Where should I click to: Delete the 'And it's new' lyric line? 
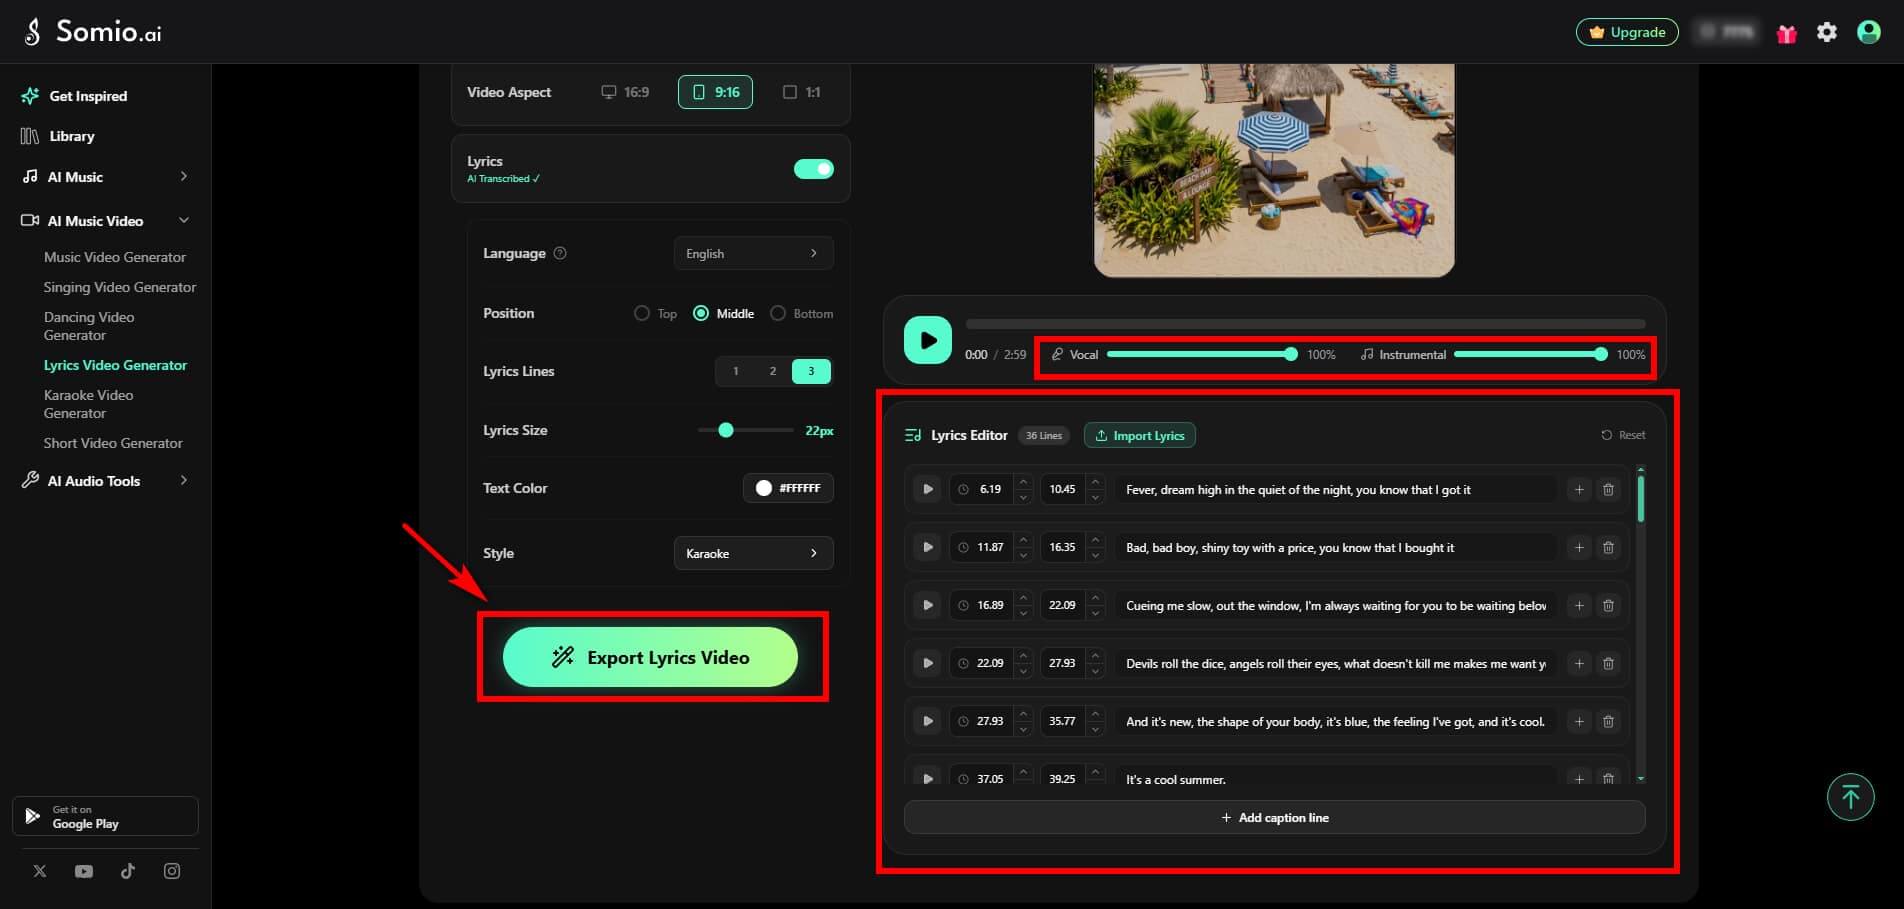click(x=1608, y=721)
